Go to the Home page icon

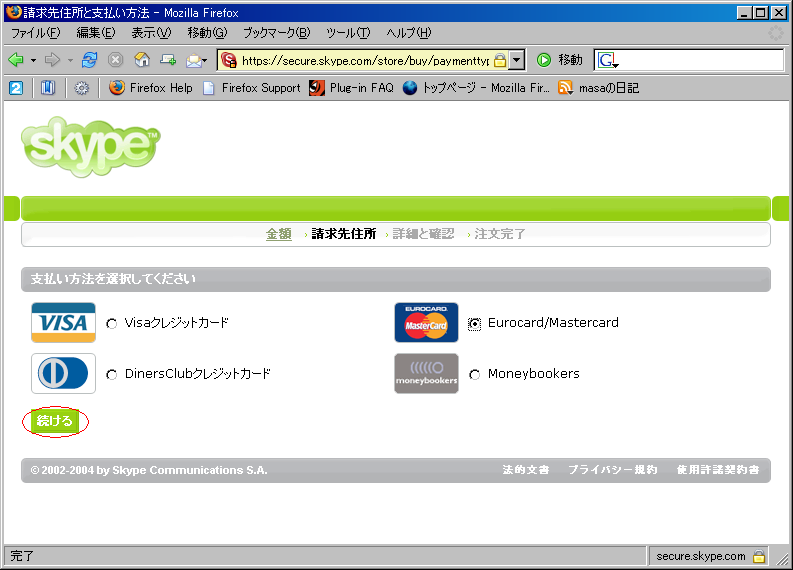coord(142,60)
